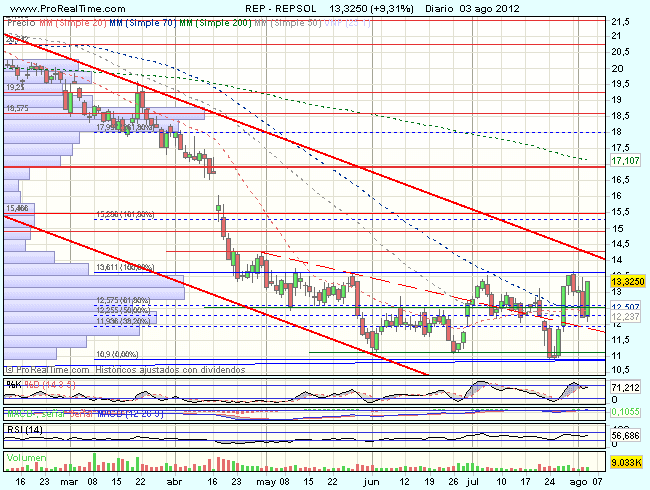
Task: Click the MM (Simple 50) legend entry
Action: 288,23
